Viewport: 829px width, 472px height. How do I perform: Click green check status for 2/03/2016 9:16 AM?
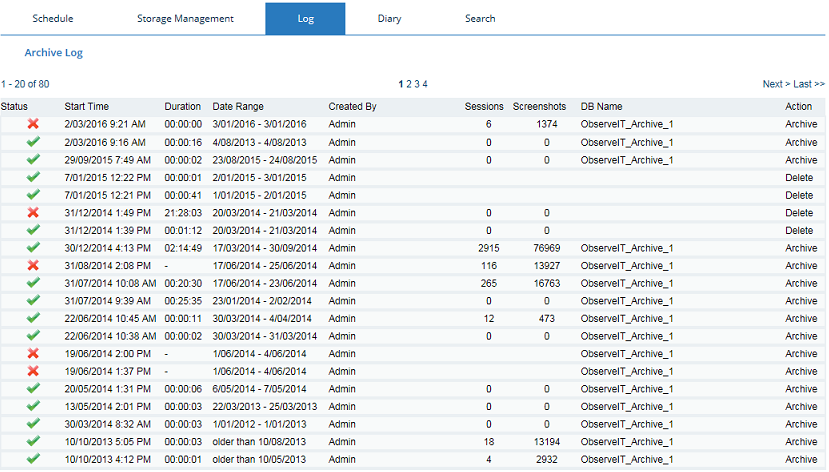pyautogui.click(x=33, y=142)
